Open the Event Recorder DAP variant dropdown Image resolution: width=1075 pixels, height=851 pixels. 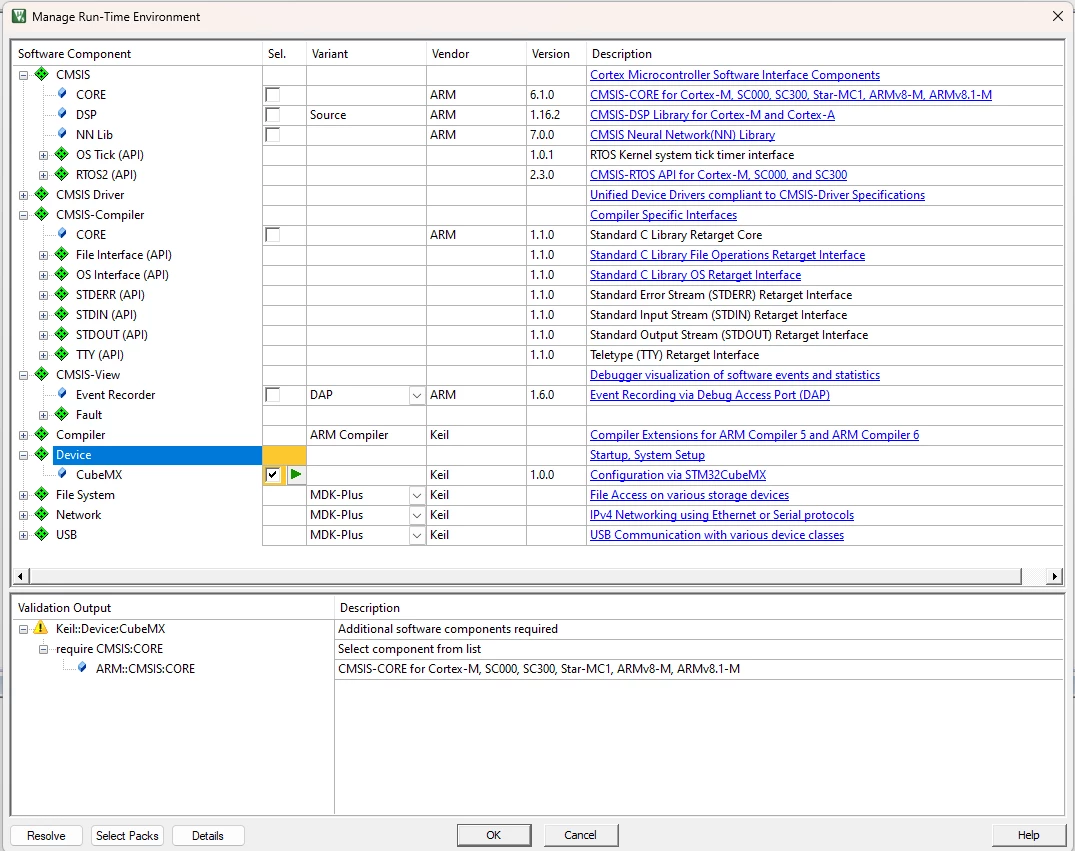point(417,395)
